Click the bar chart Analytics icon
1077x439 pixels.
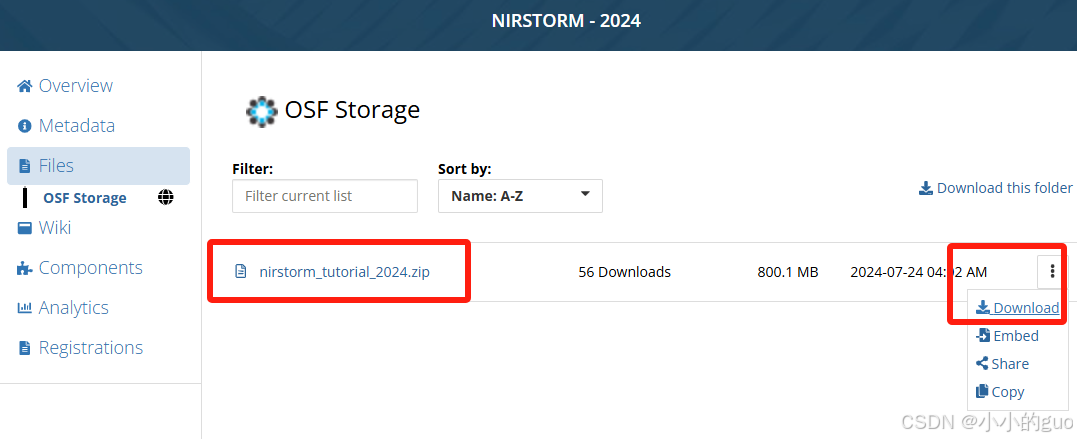click(x=25, y=308)
